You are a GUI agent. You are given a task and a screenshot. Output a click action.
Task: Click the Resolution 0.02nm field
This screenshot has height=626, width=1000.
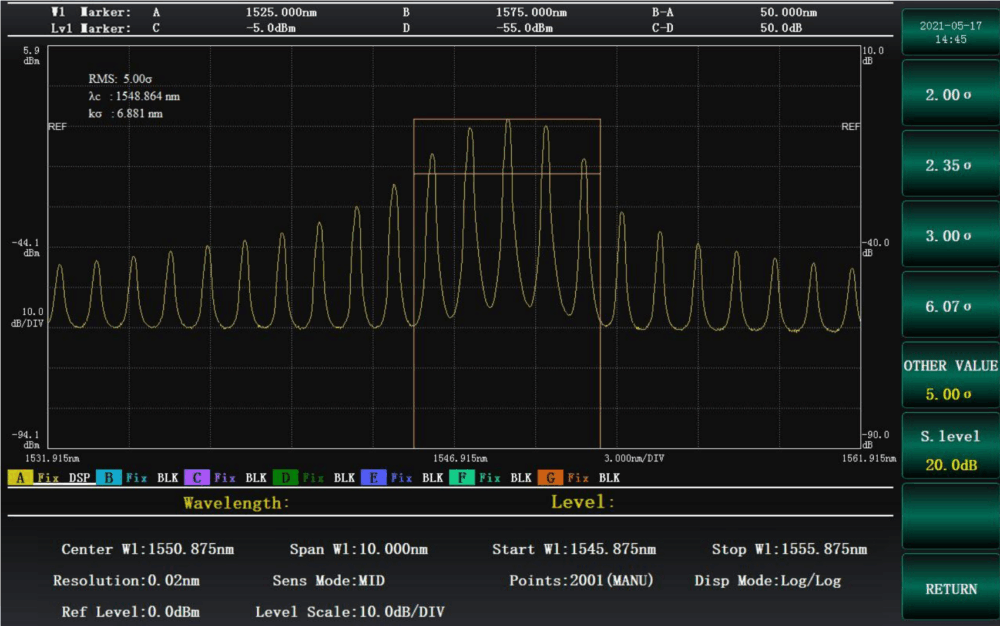(126, 580)
